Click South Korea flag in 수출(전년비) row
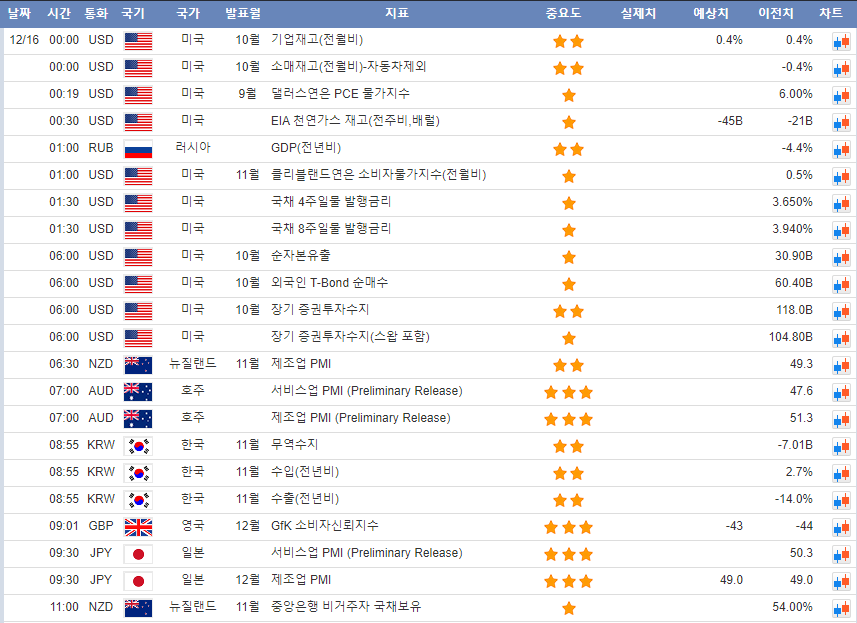Viewport: 857px width, 623px height. [138, 500]
